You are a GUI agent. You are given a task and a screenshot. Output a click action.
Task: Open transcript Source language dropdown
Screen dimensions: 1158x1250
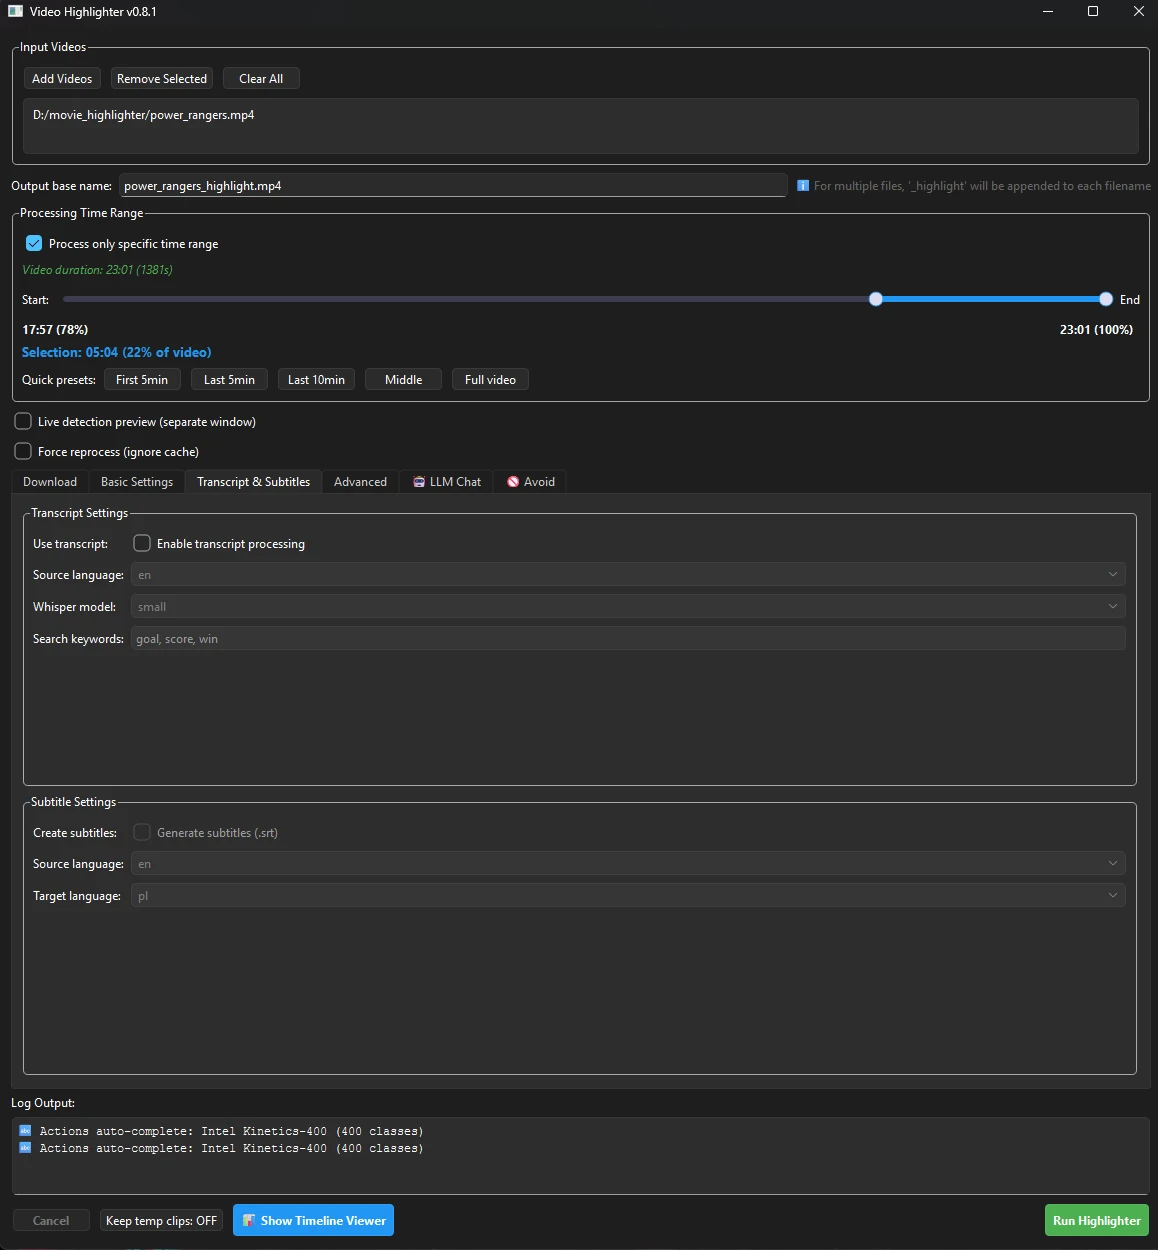628,574
